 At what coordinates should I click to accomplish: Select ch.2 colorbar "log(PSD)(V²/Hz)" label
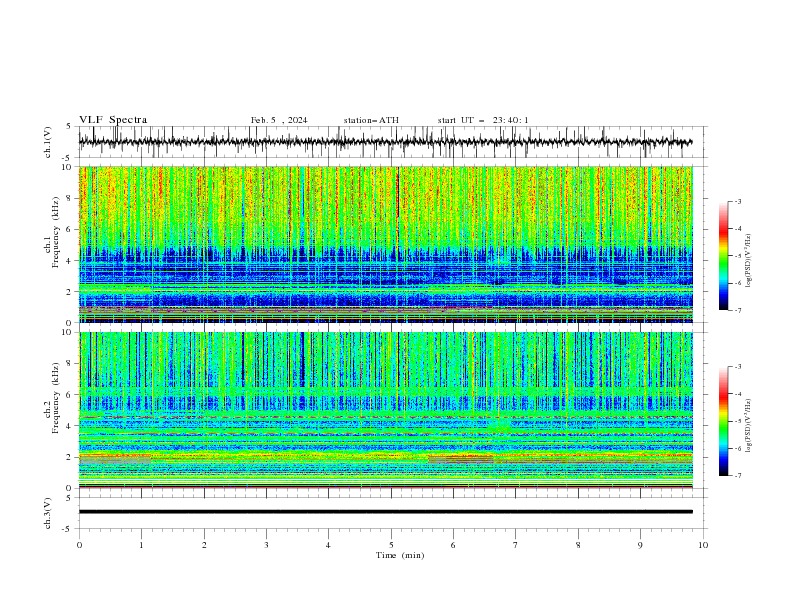[x=749, y=426]
